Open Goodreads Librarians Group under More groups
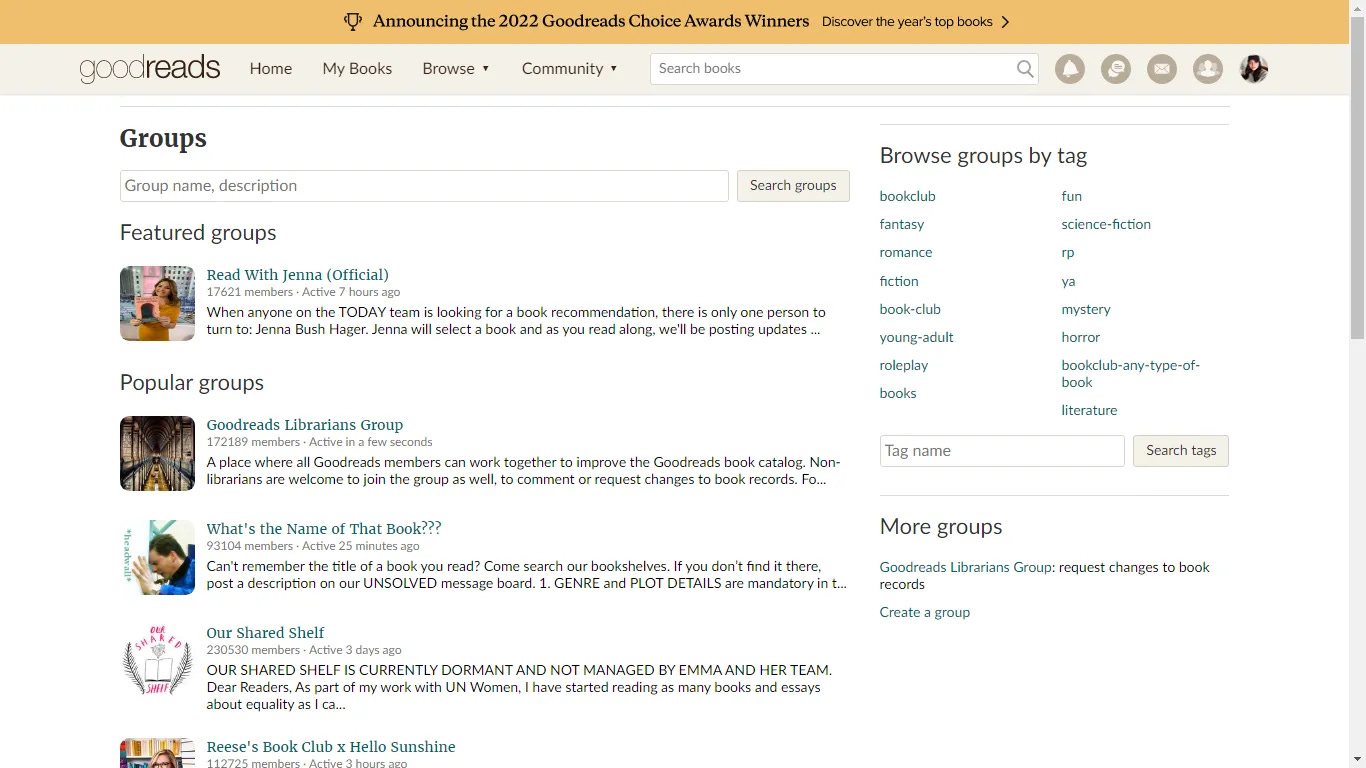Viewport: 1366px width, 768px height. [965, 567]
